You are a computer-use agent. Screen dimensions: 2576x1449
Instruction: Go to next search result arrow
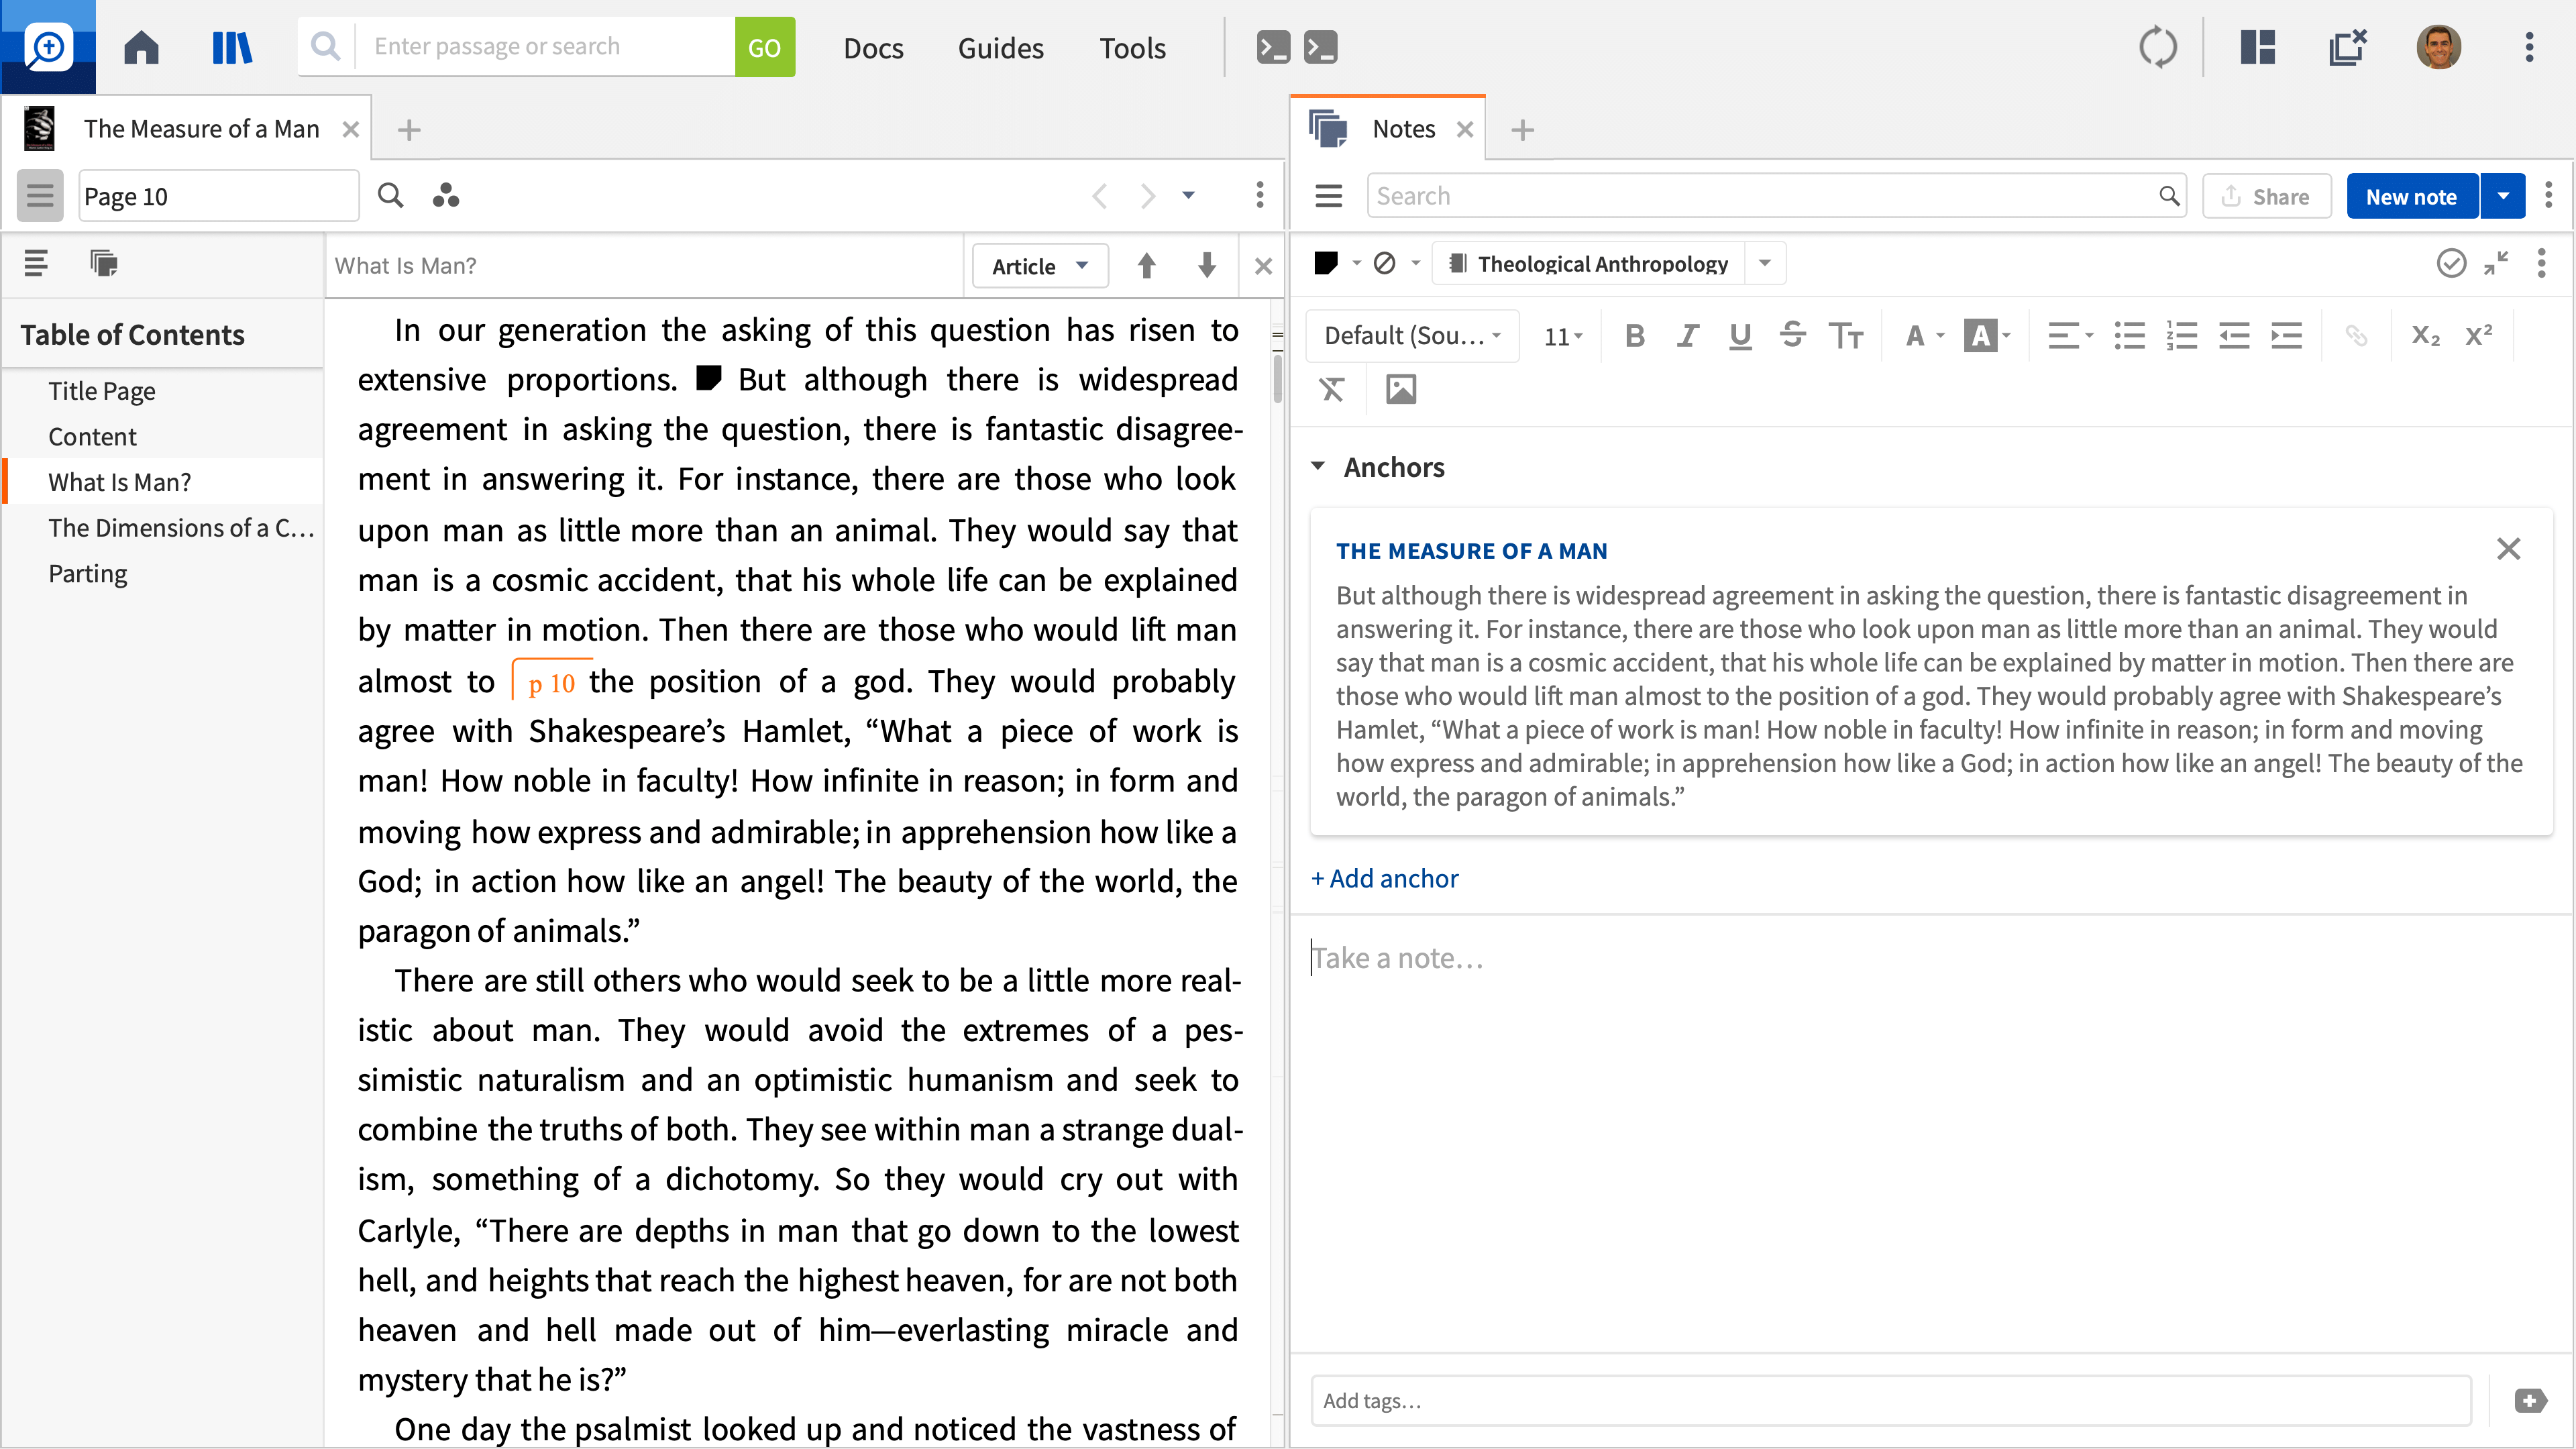(x=1206, y=265)
